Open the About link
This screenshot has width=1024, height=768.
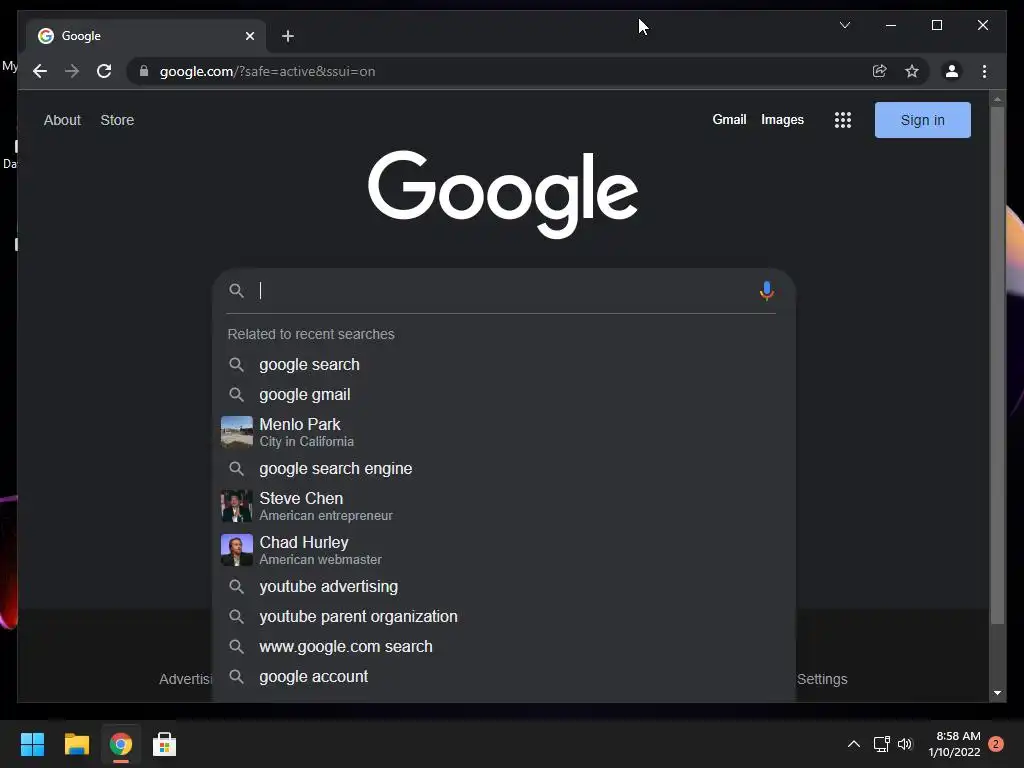click(x=62, y=120)
